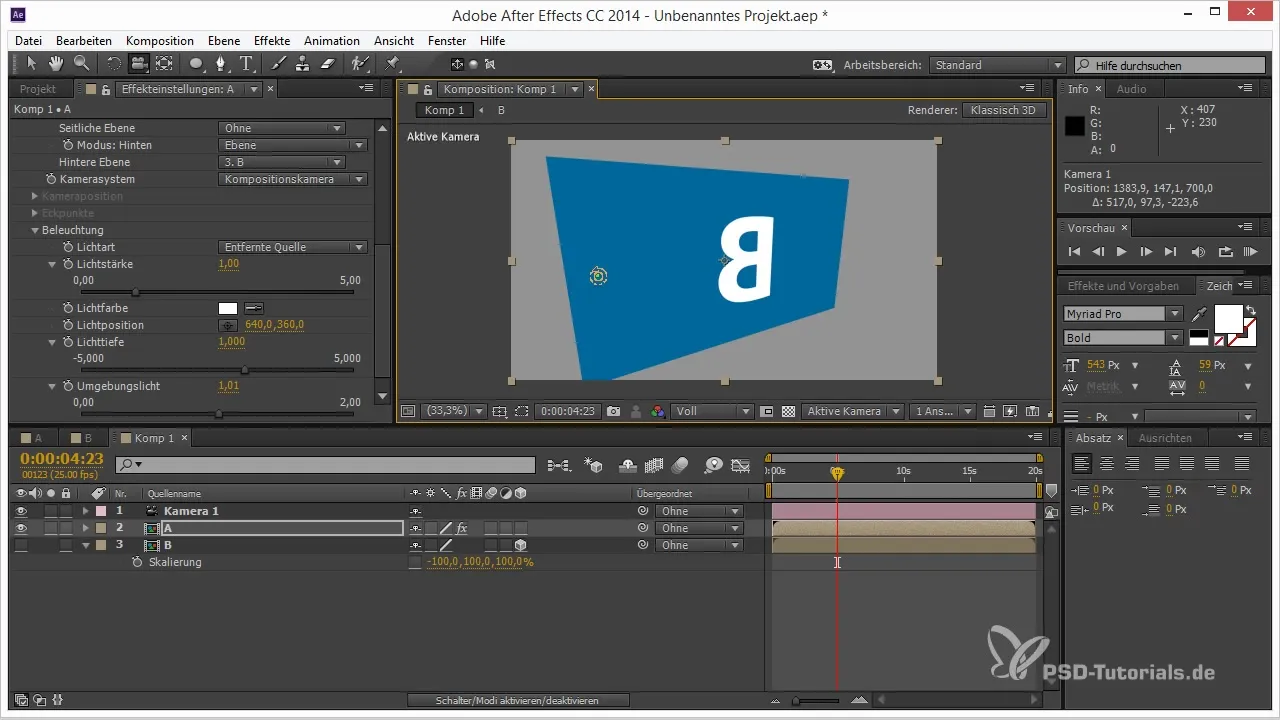This screenshot has width=1280, height=720.
Task: Click the text fill color swatch
Action: point(1227,320)
